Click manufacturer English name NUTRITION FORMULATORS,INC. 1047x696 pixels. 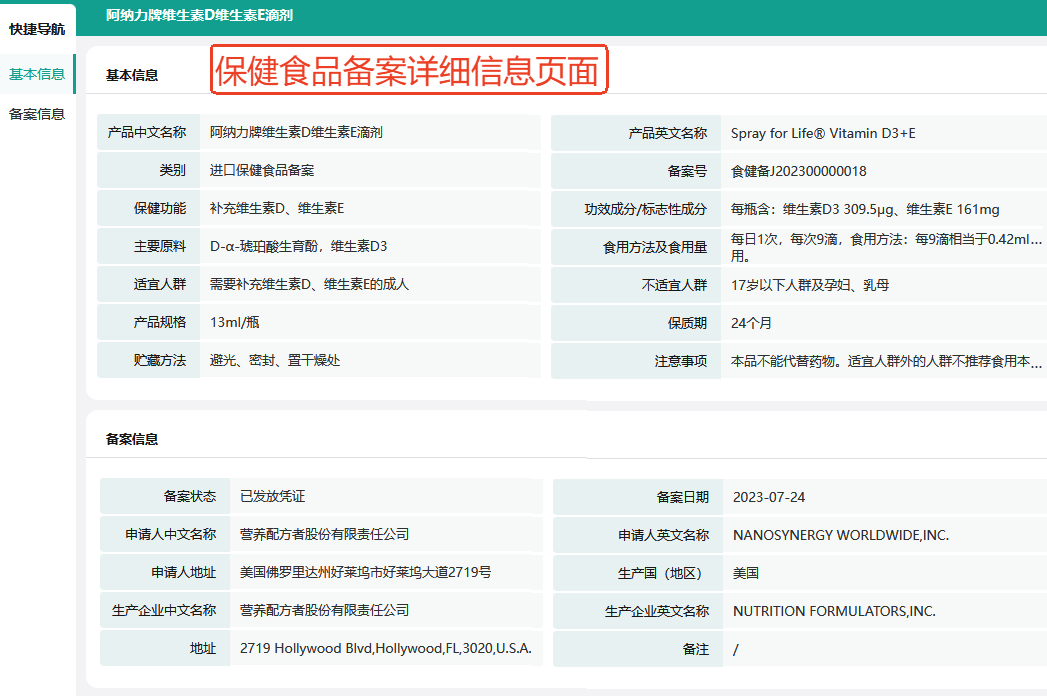[833, 611]
